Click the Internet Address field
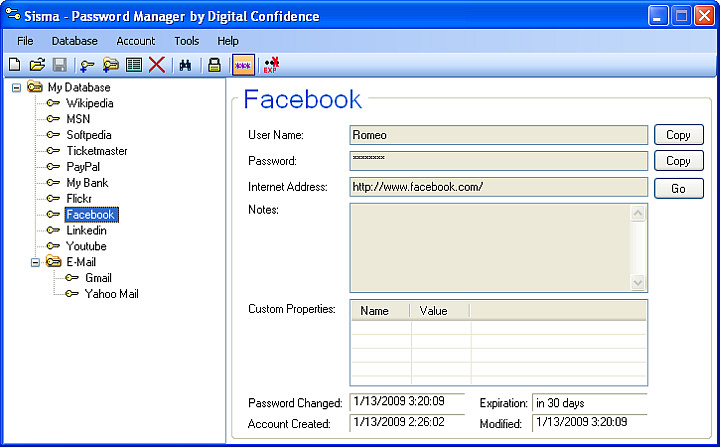 [x=499, y=187]
